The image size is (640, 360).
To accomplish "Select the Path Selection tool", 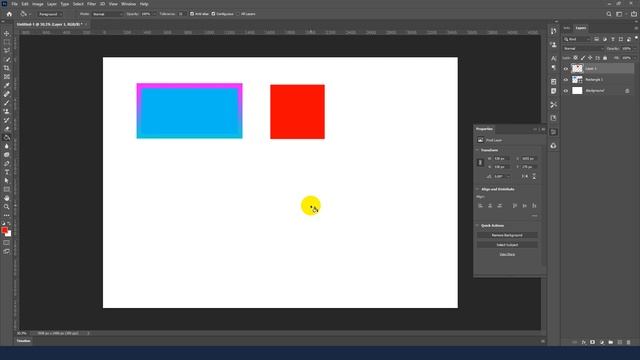I will pyautogui.click(x=7, y=180).
